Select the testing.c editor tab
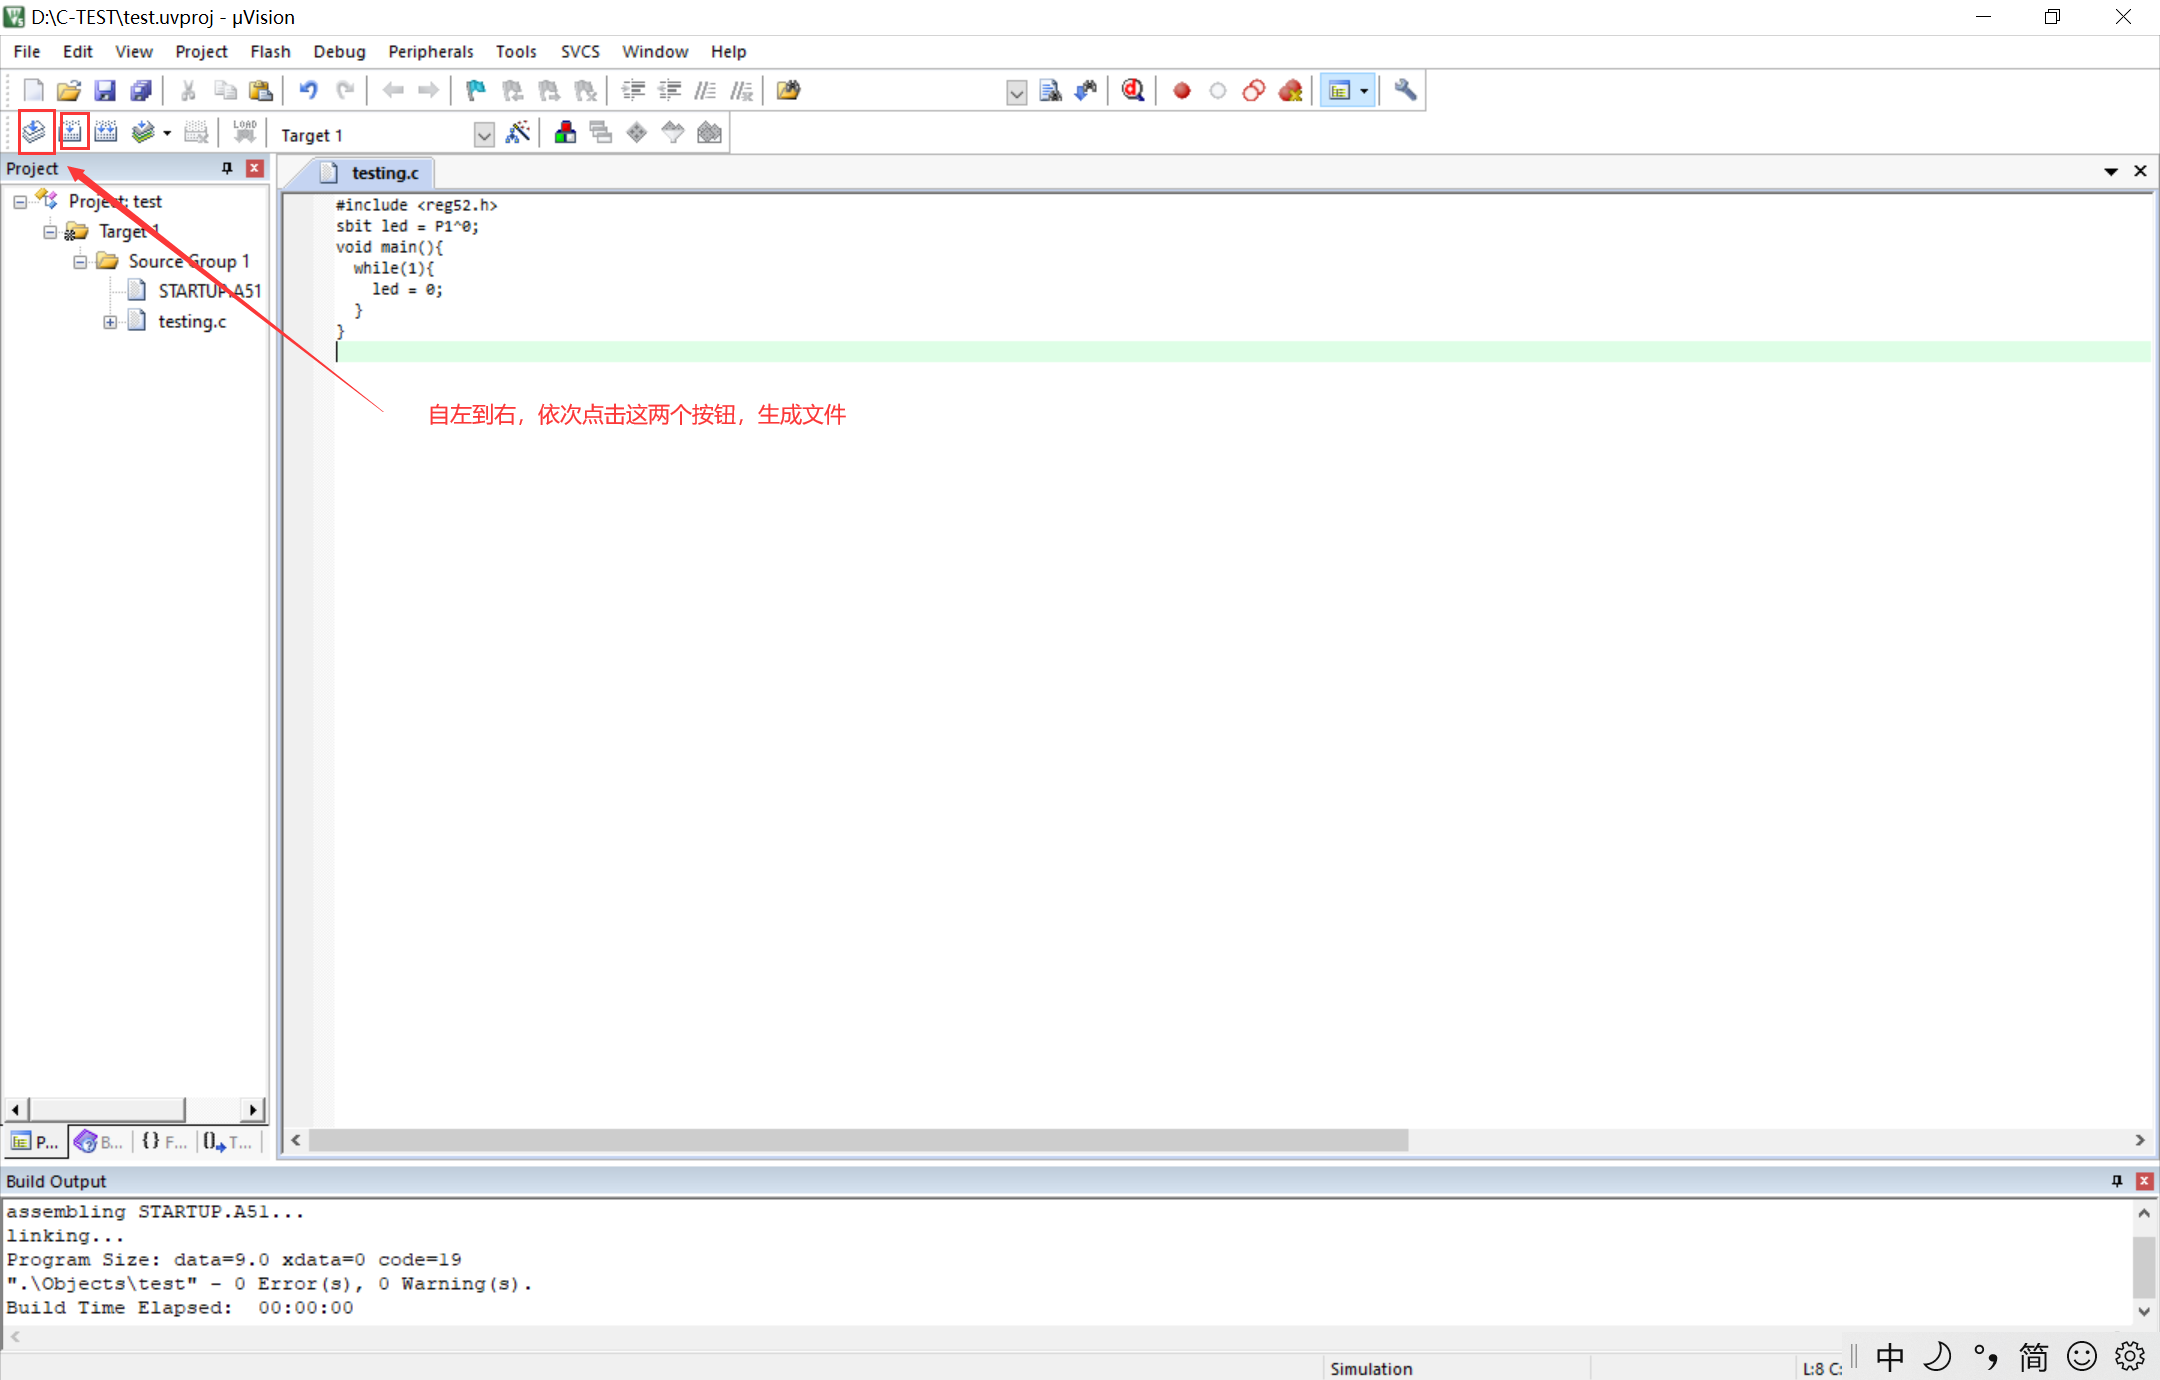The image size is (2160, 1380). (x=384, y=173)
